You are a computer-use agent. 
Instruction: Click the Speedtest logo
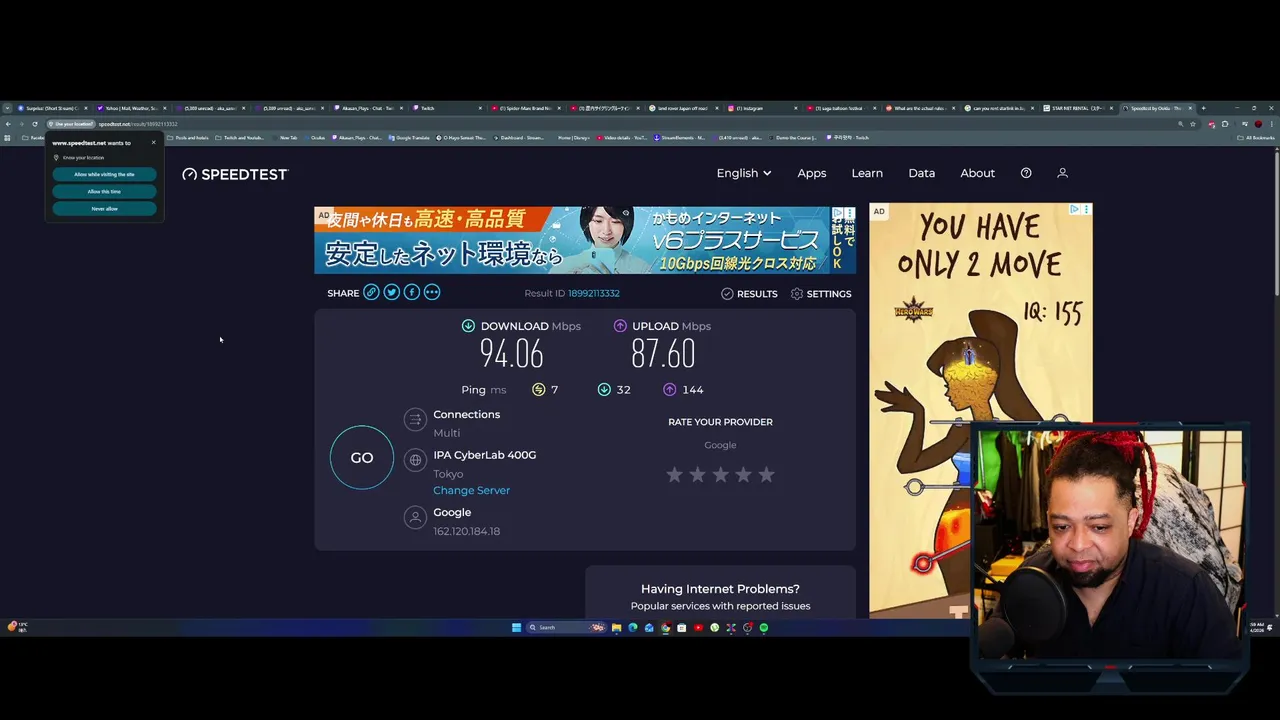coord(235,174)
